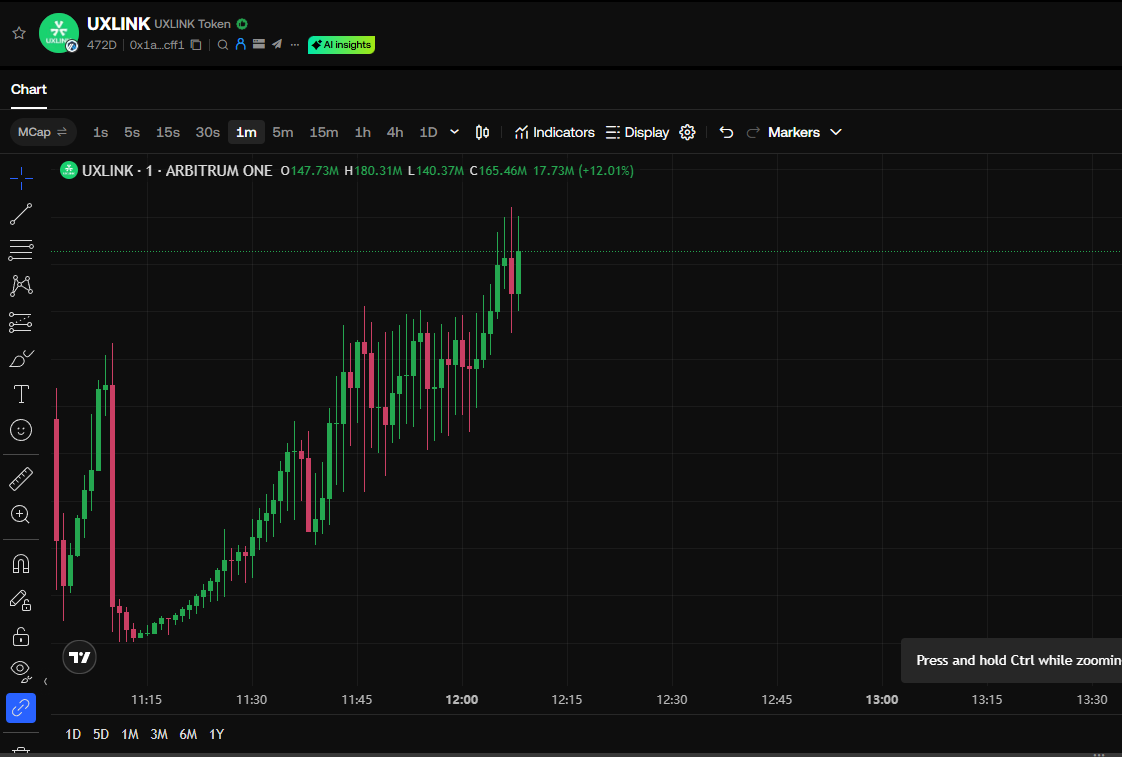Select the XABCD pattern tool
Image resolution: width=1122 pixels, height=757 pixels.
point(21,286)
